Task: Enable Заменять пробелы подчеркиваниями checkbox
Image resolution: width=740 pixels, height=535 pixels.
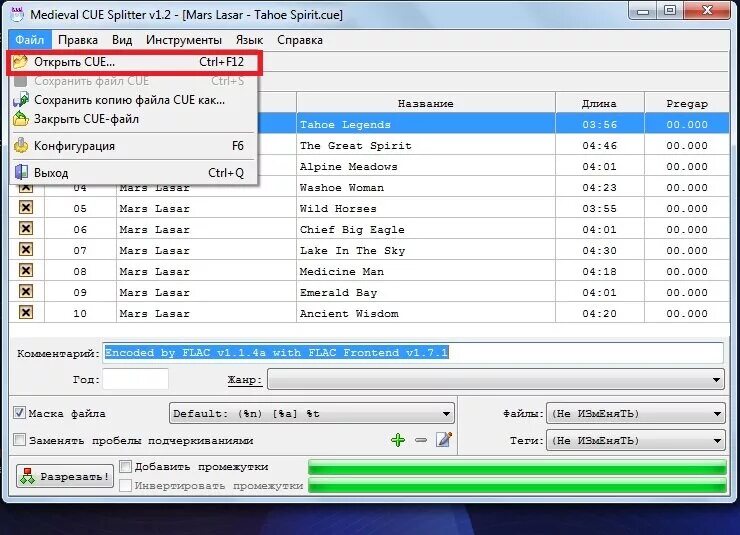Action: [x=19, y=440]
